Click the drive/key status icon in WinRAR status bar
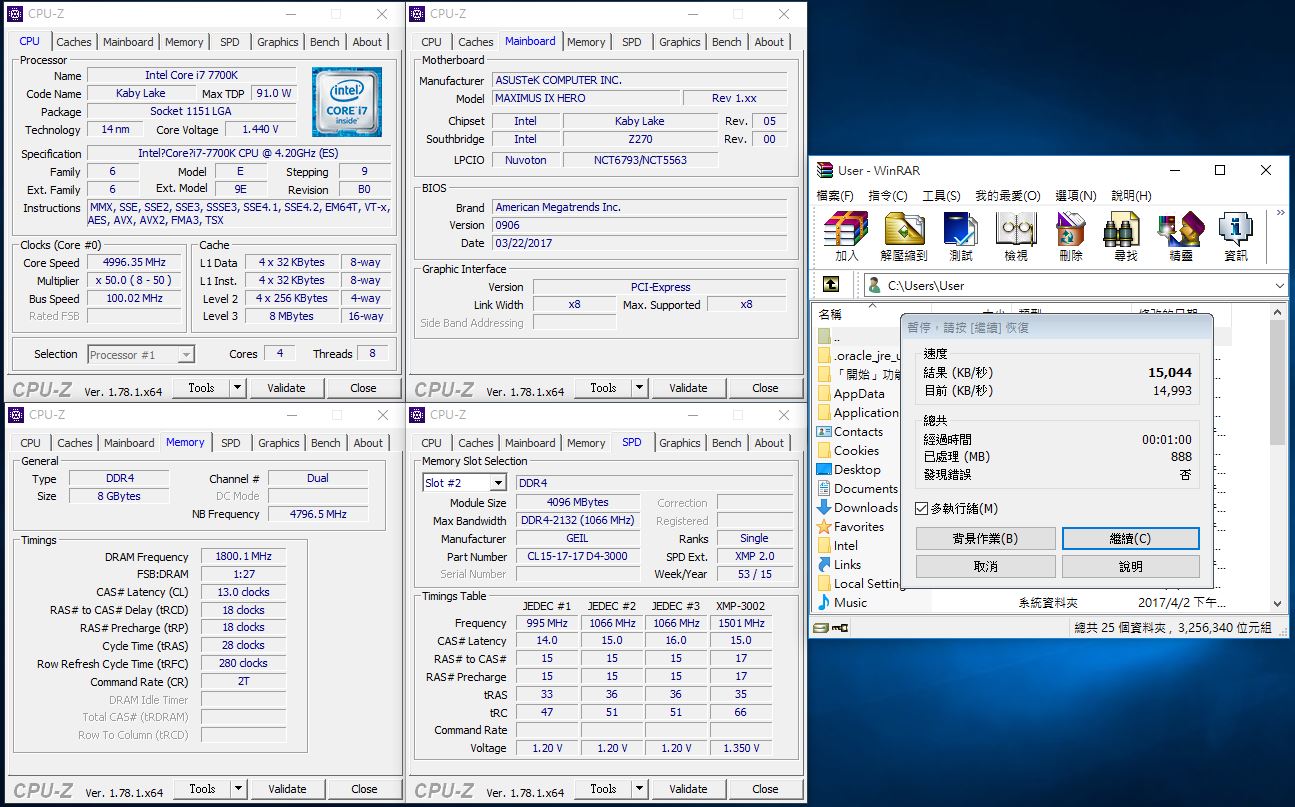The height and width of the screenshot is (807, 1295). tap(831, 628)
